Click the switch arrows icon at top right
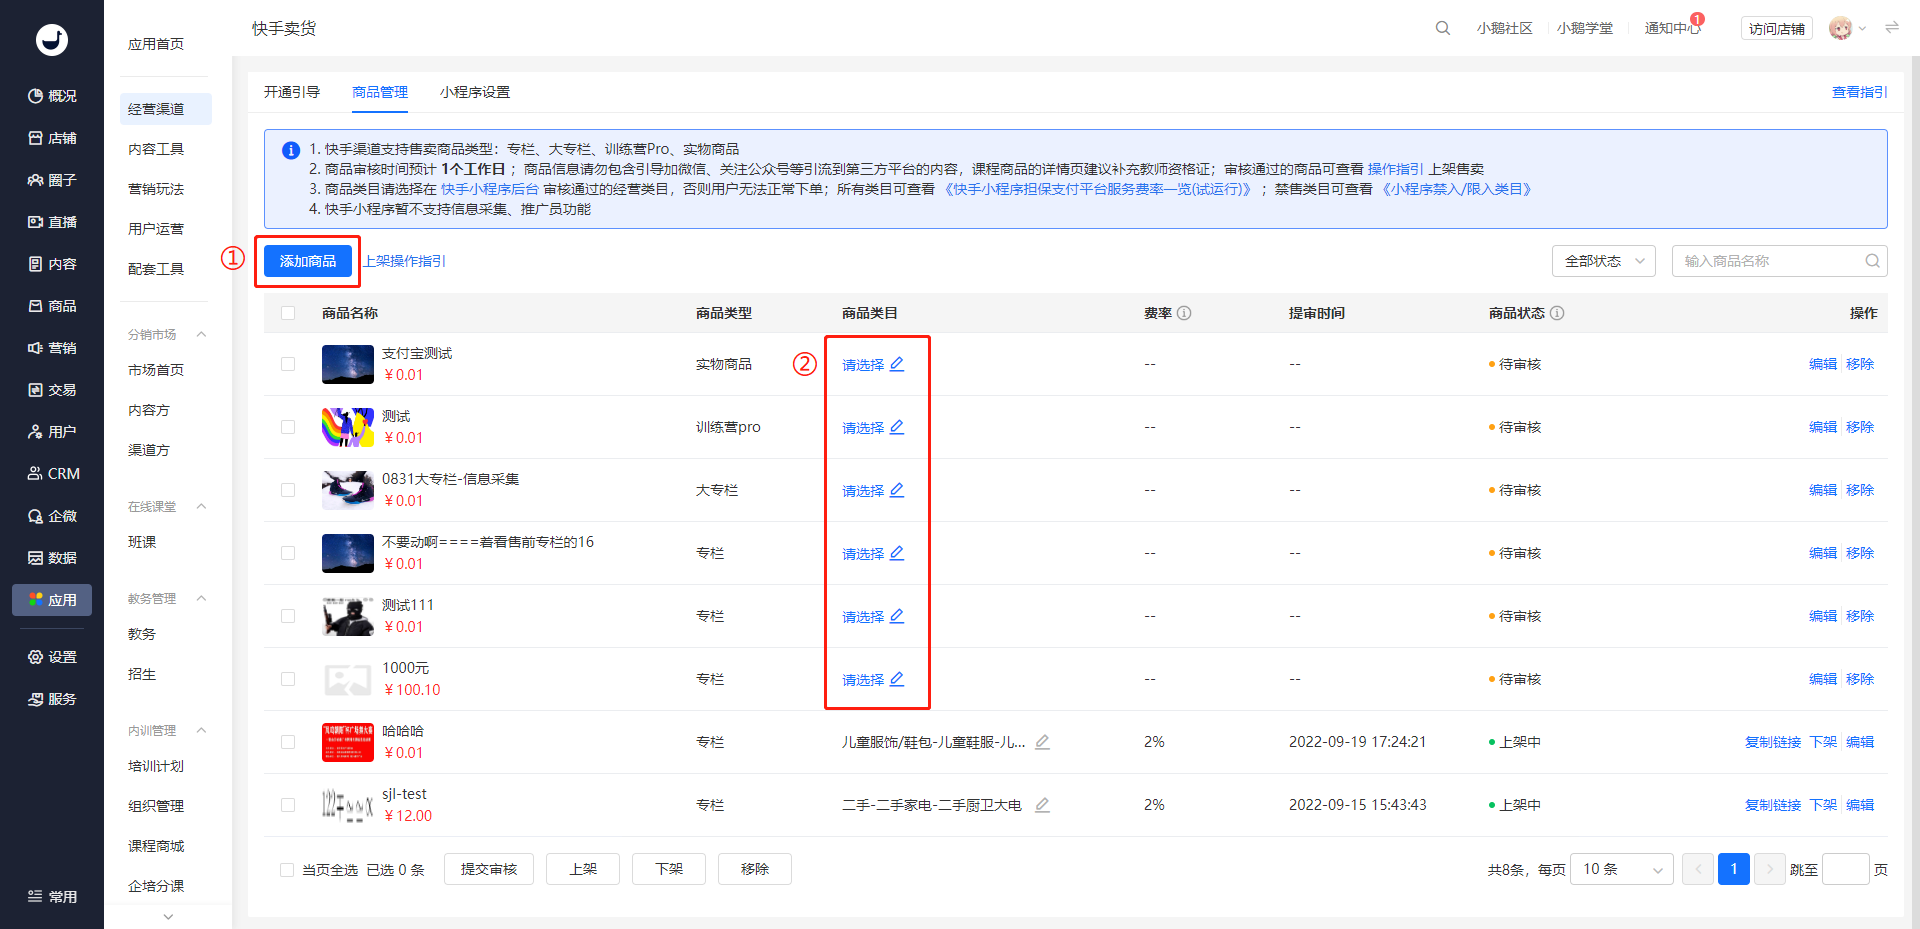 [1892, 28]
